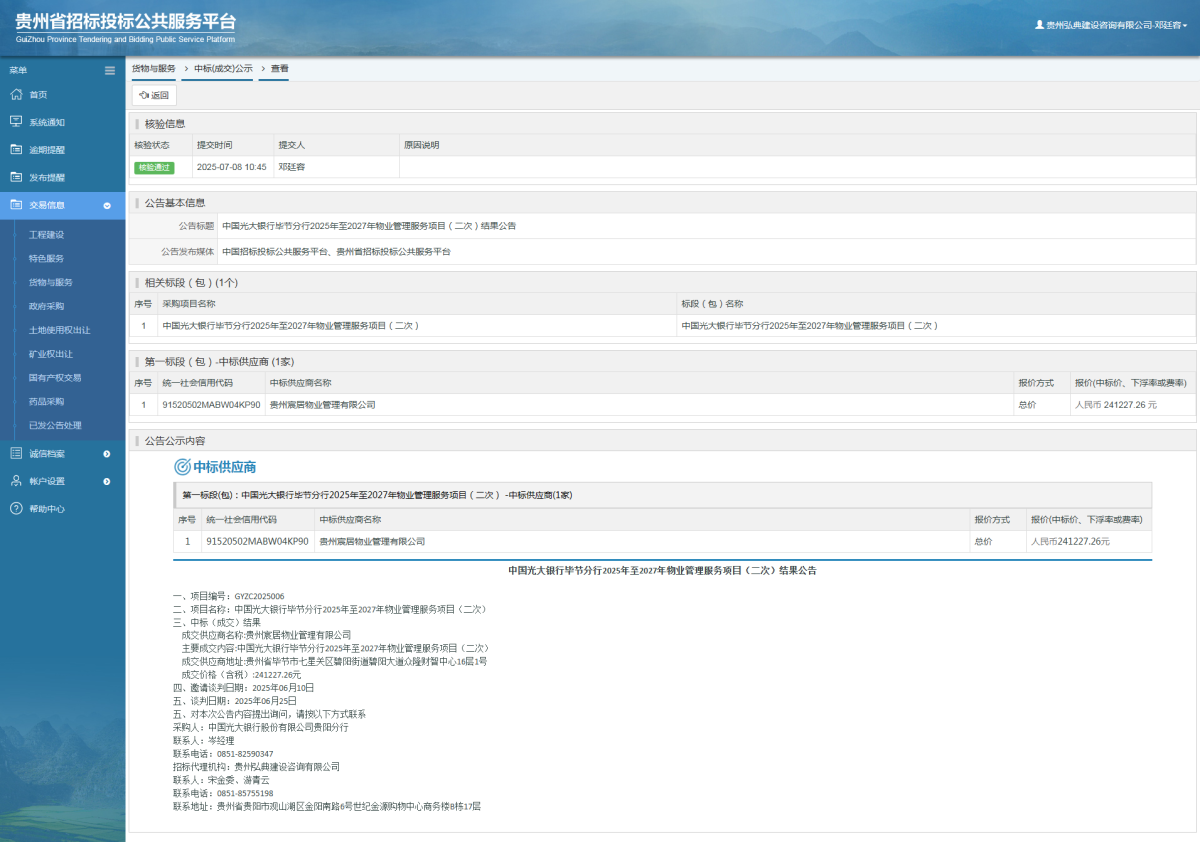Click the 系统通知 monitor icon
1200x842 pixels.
[x=16, y=122]
